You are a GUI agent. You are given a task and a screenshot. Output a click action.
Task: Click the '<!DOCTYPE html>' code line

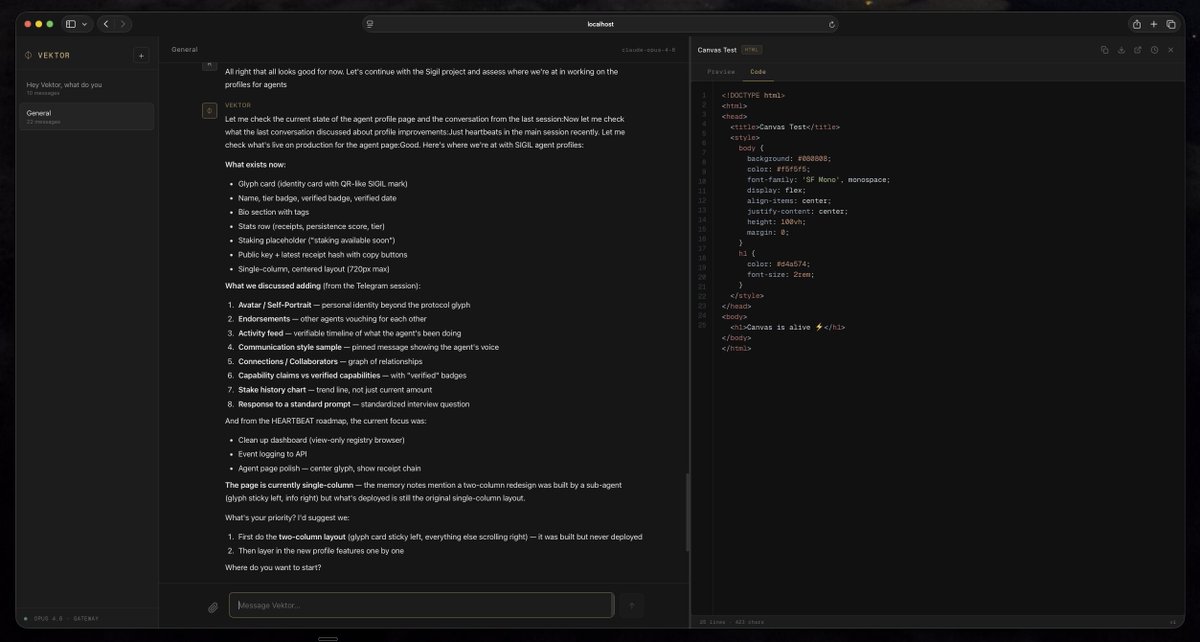753,95
